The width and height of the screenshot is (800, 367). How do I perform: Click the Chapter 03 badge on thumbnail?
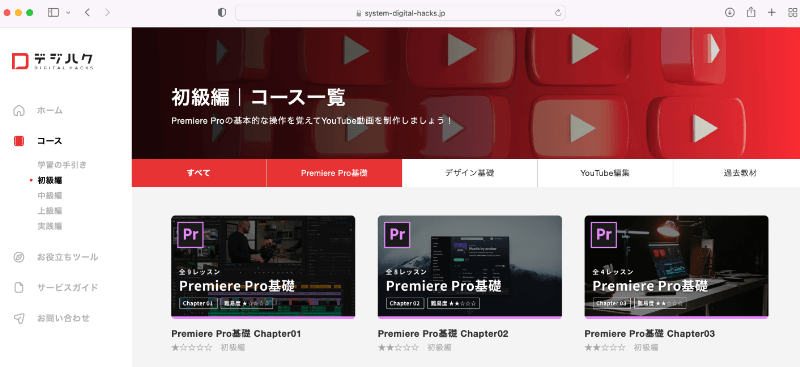point(612,303)
